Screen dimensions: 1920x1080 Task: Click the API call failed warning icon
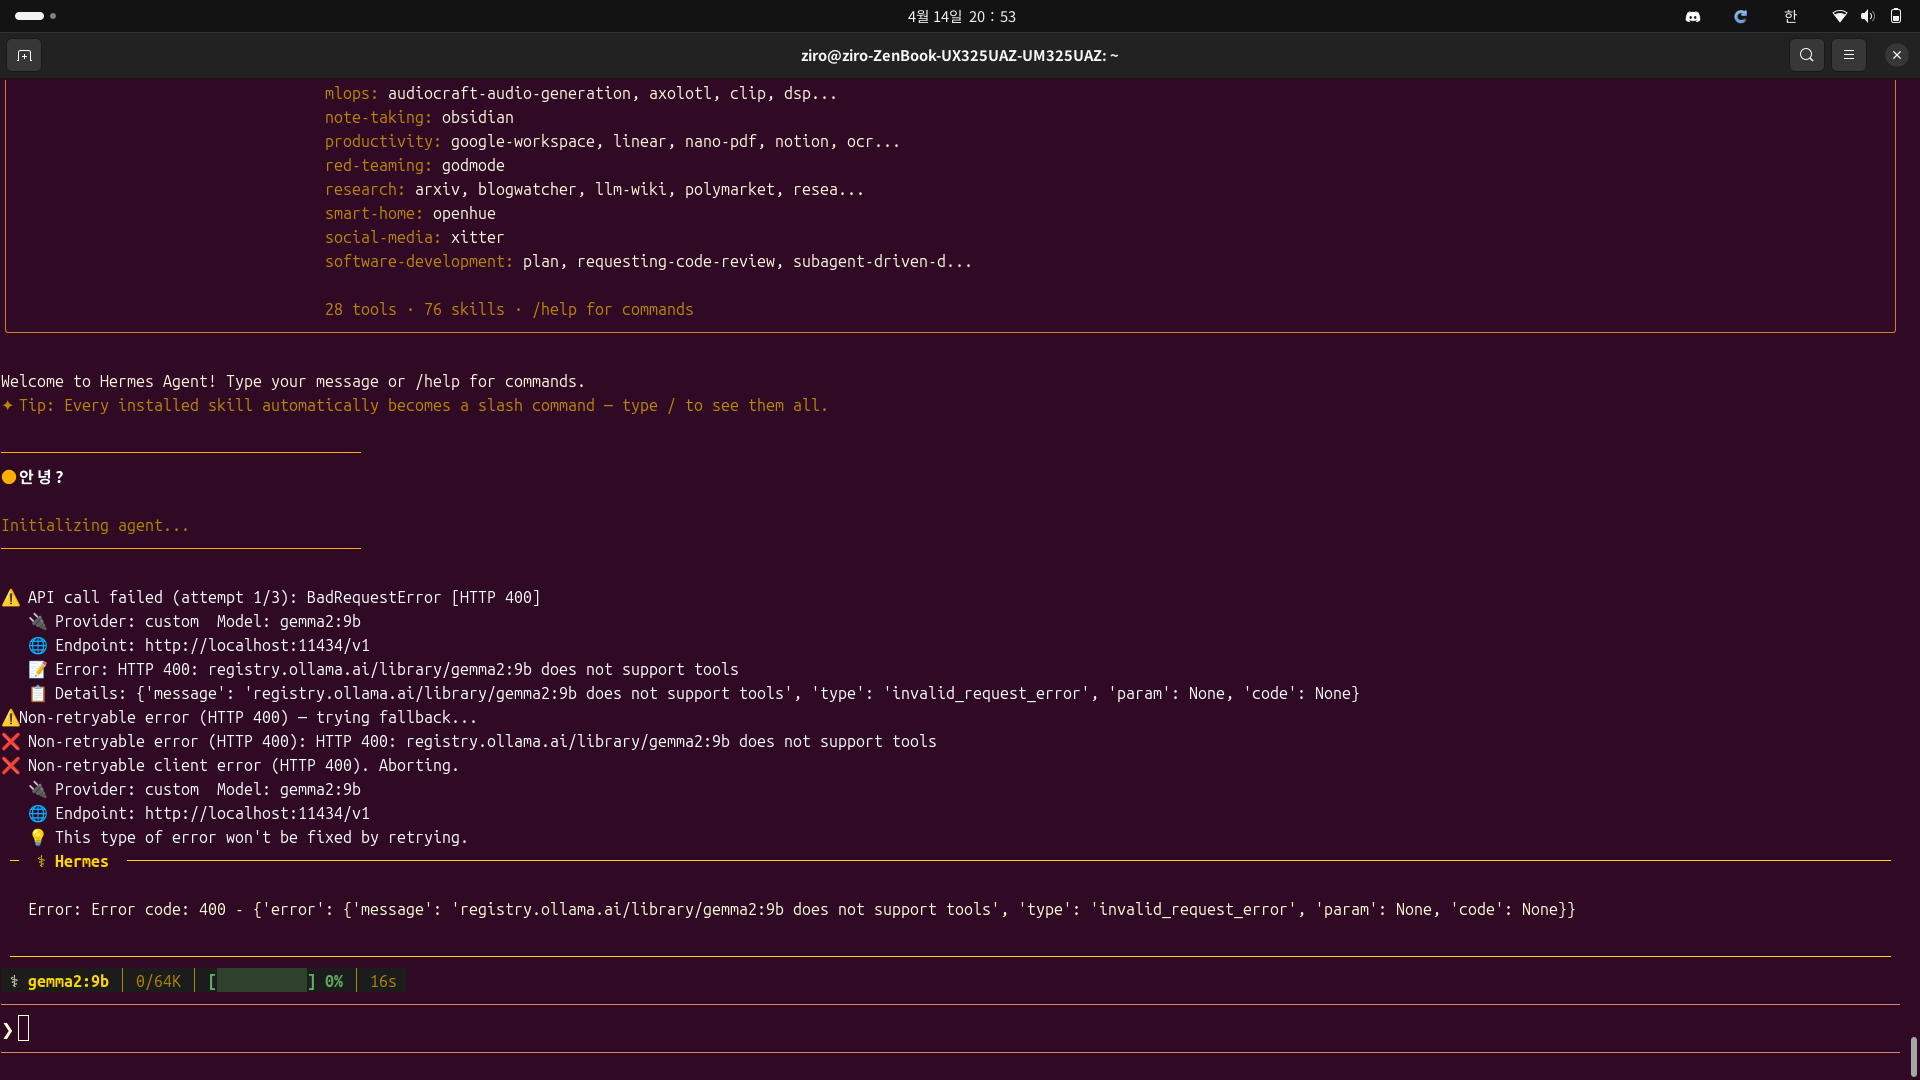pos(11,597)
